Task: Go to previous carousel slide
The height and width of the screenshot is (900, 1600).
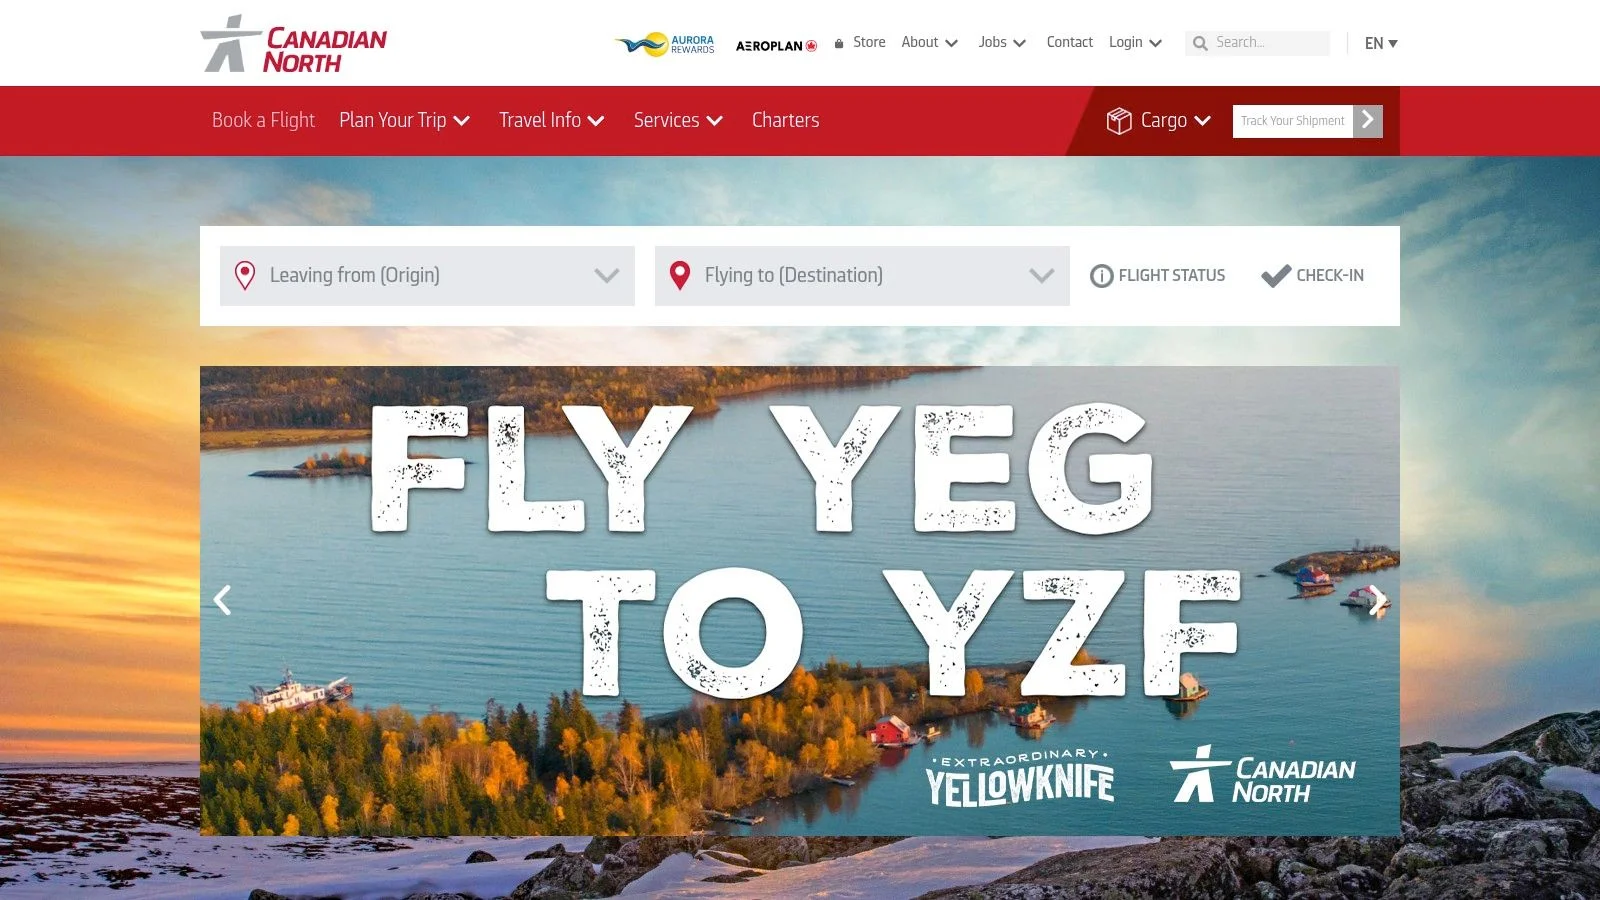Action: [x=223, y=600]
